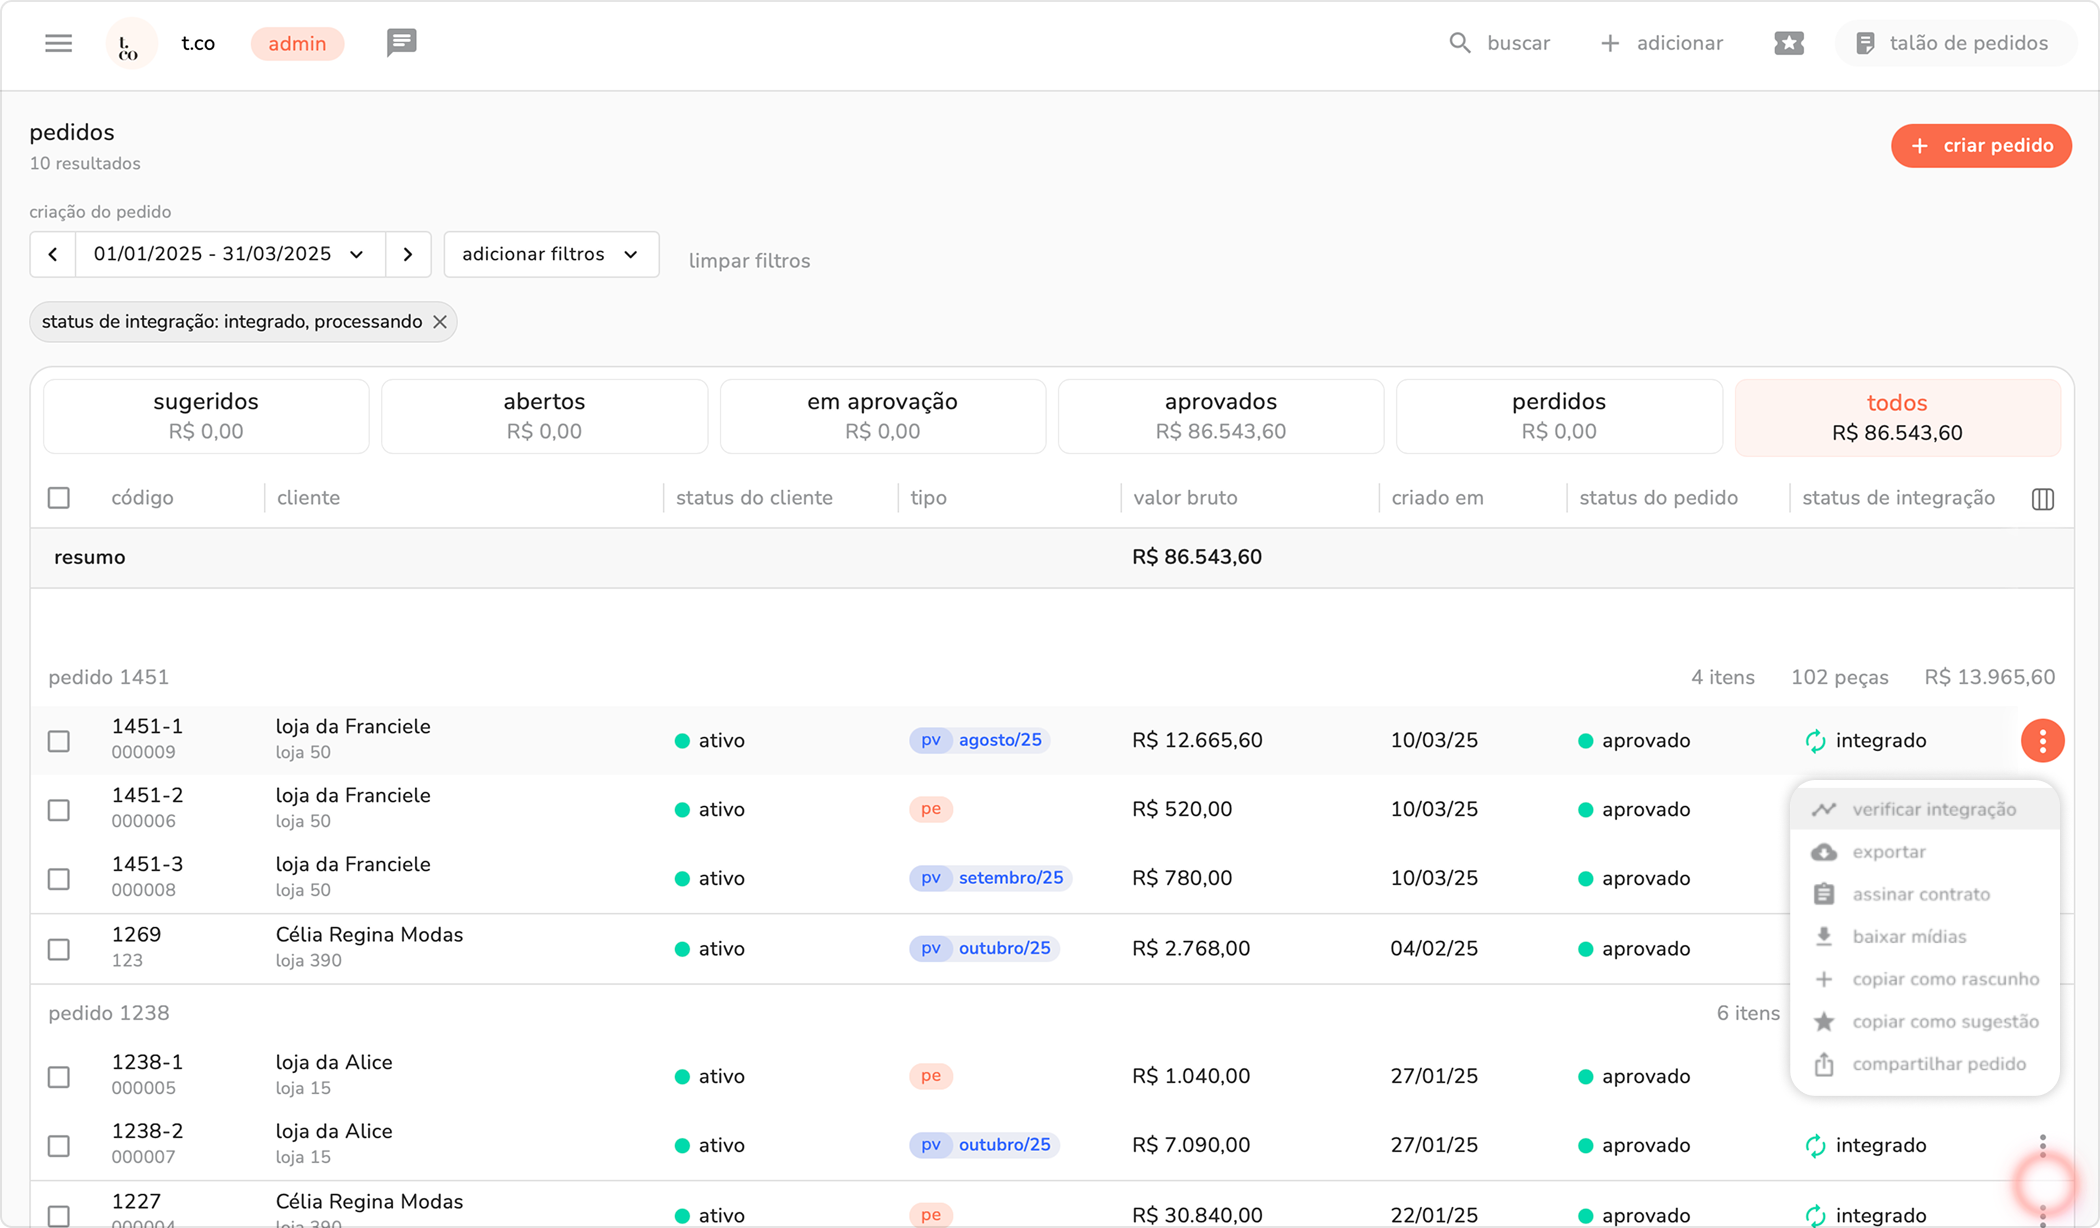This screenshot has width=2100, height=1228.
Task: Toggle the select-all header checkbox
Action: 59,498
